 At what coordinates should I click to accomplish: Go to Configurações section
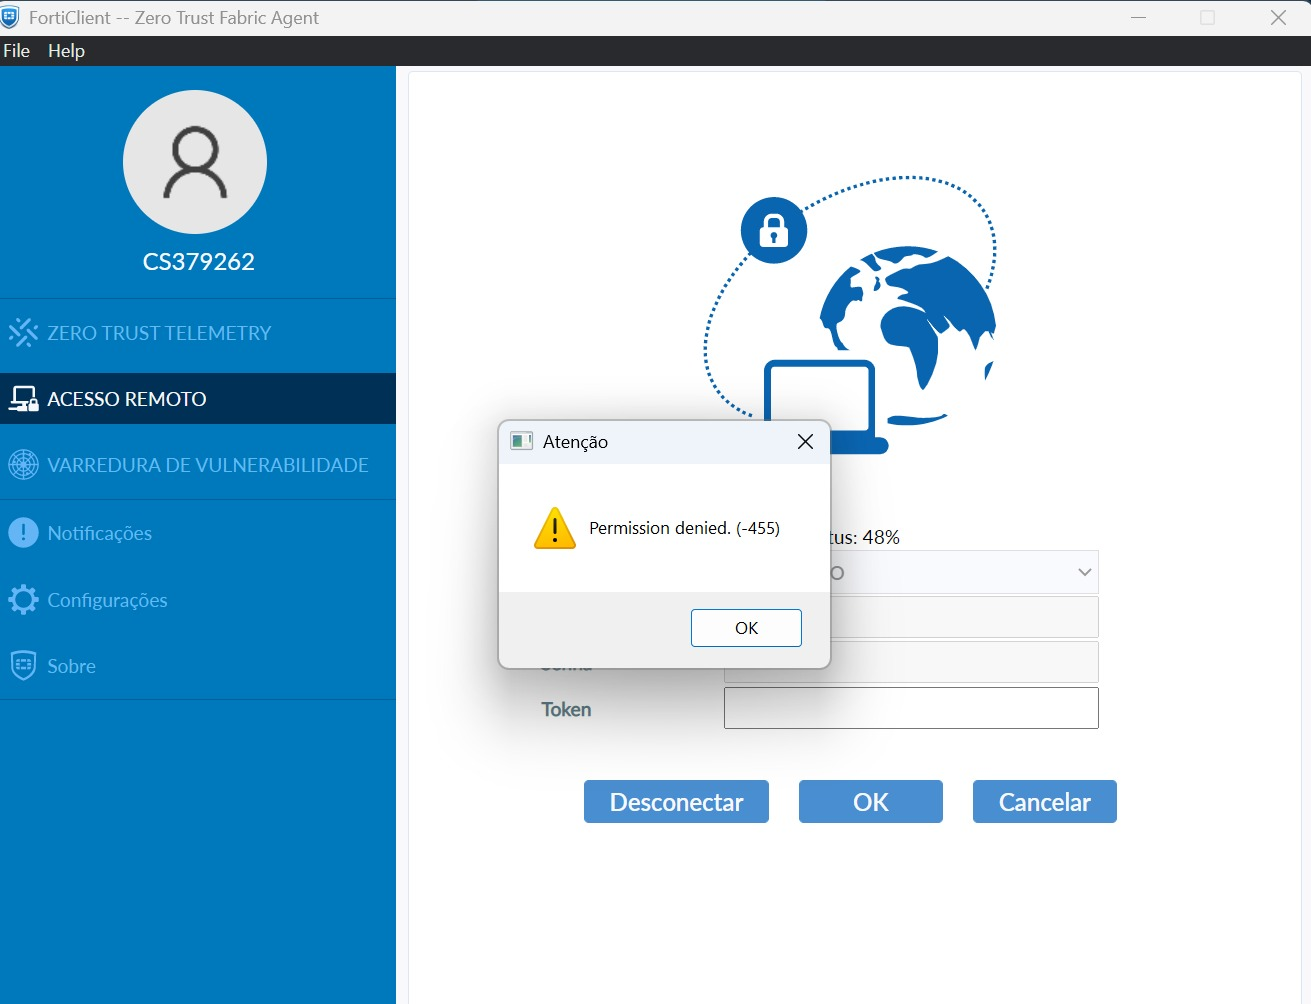click(198, 600)
